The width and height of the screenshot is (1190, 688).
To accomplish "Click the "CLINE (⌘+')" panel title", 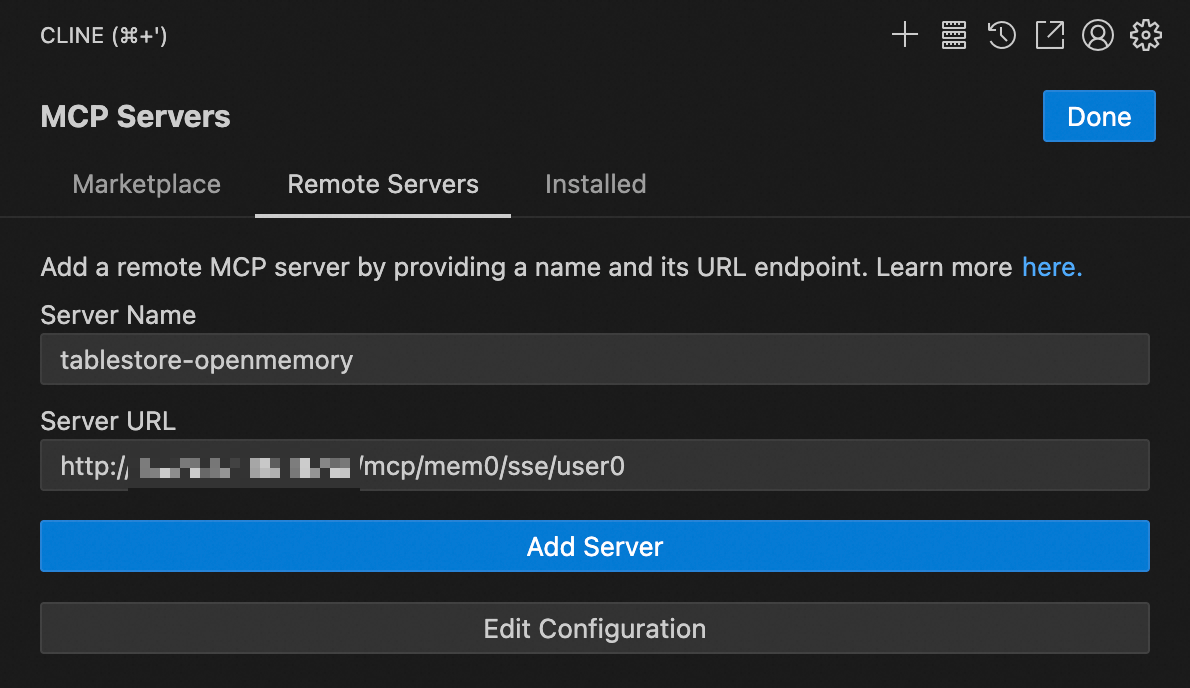I will point(103,36).
